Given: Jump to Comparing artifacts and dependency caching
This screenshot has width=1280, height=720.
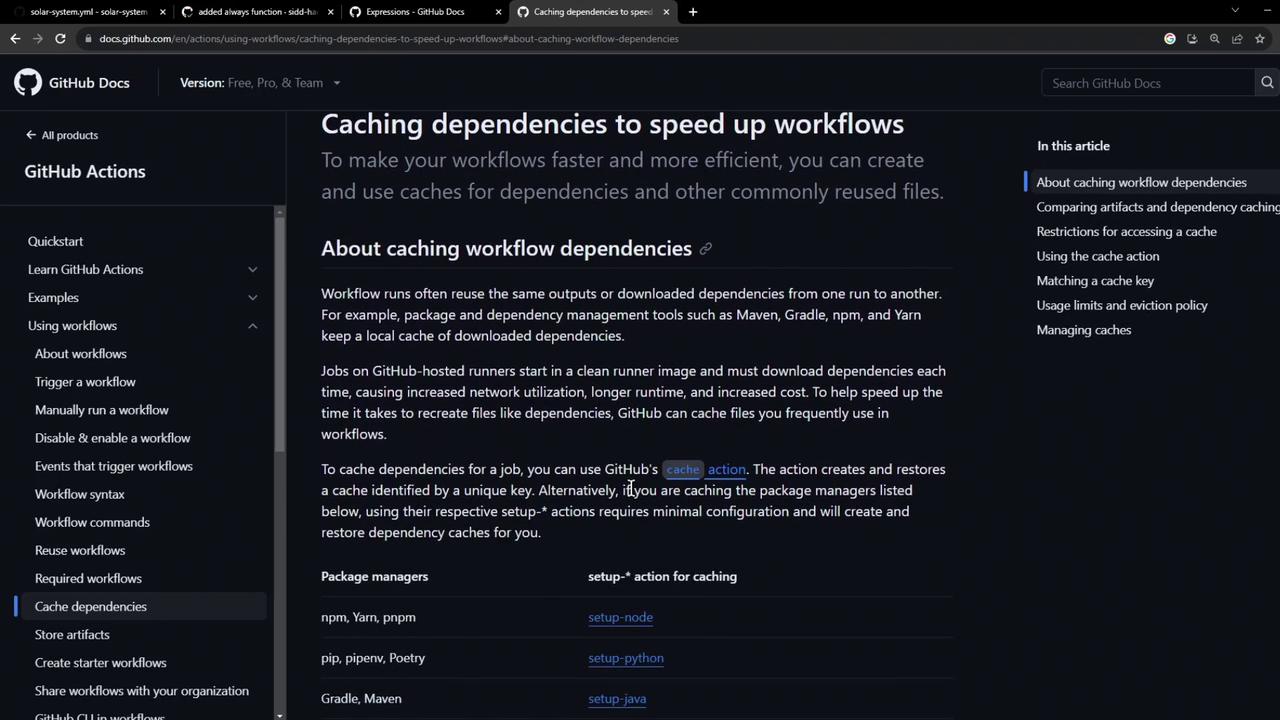Looking at the screenshot, I should pos(1158,207).
